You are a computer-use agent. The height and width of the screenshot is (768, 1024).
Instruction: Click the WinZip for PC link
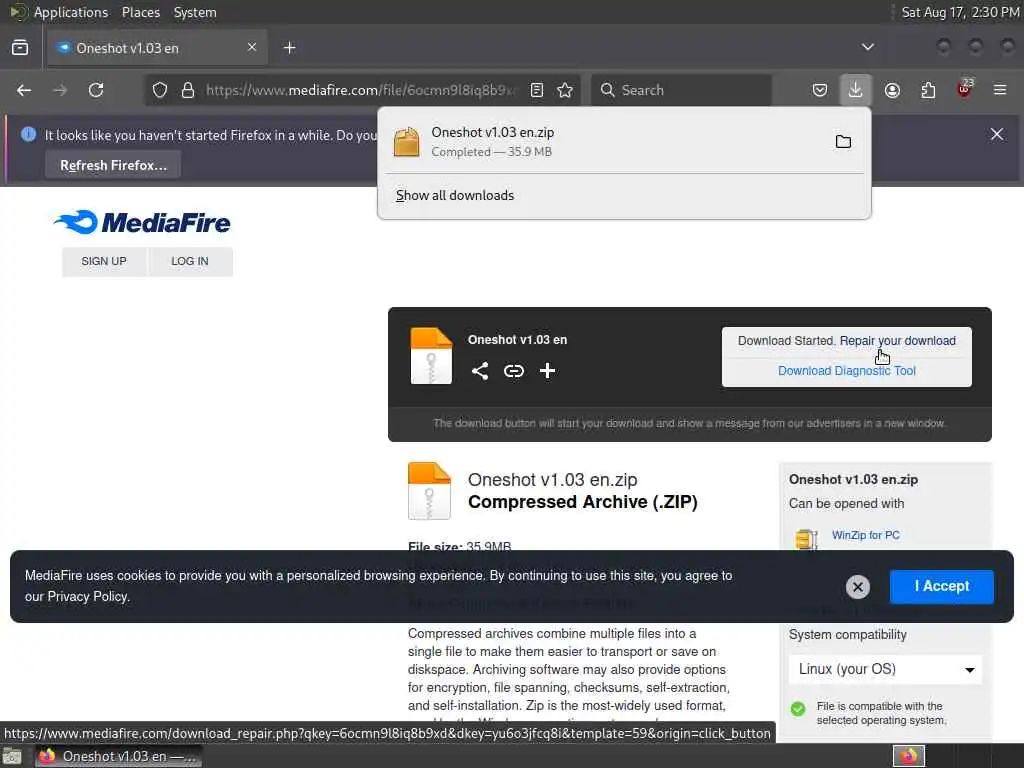tap(865, 535)
